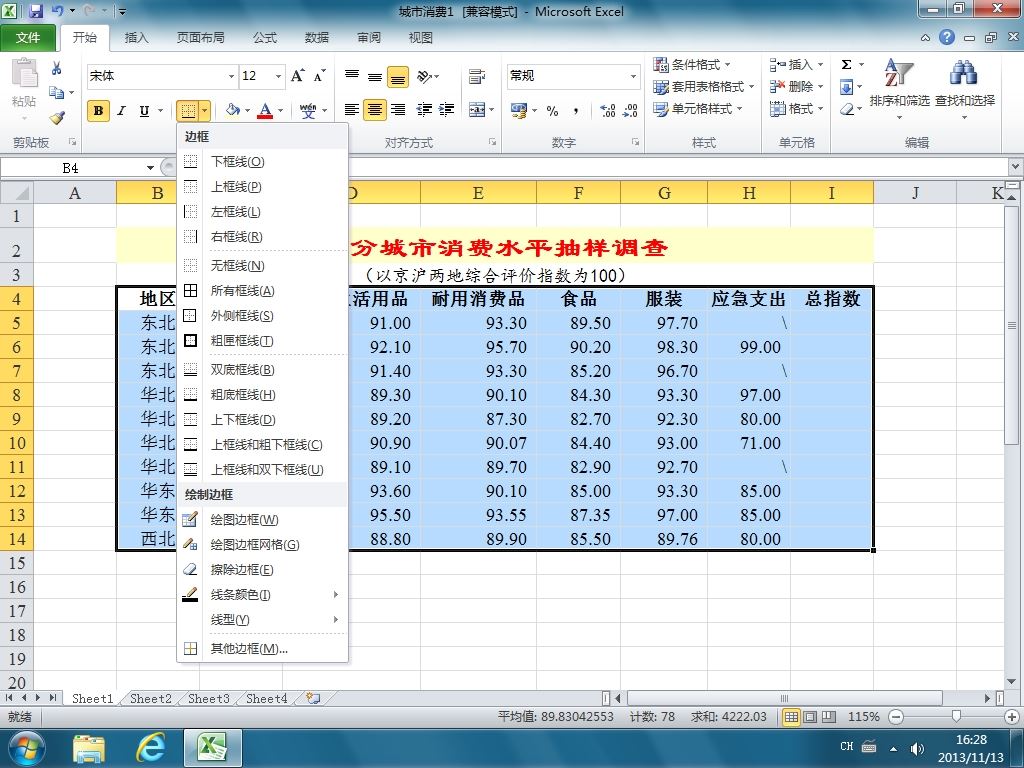This screenshot has height=768, width=1024.
Task: Click the Excel Help question mark icon
Action: click(947, 37)
